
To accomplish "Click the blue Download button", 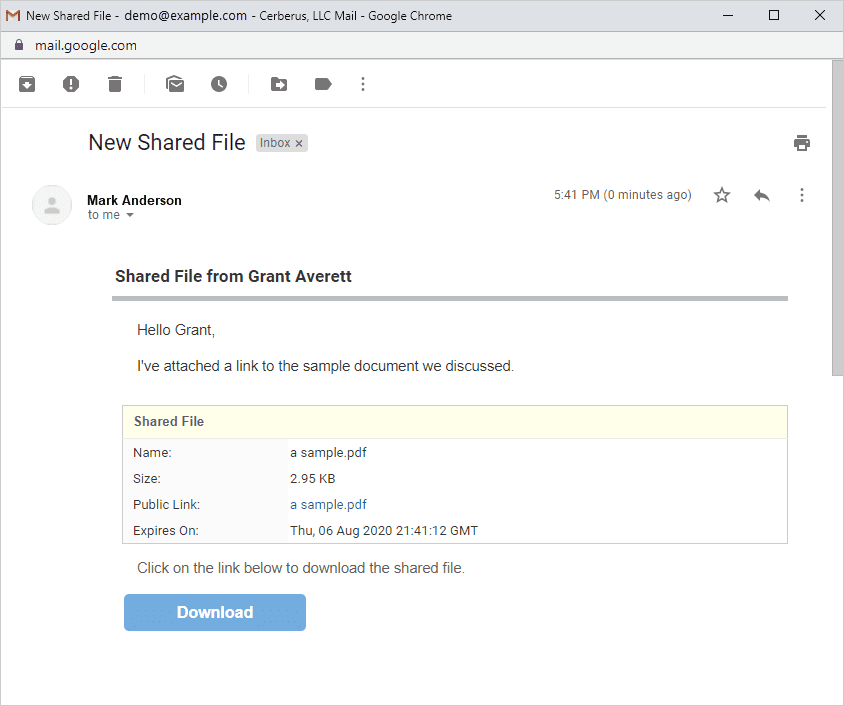I will (215, 612).
